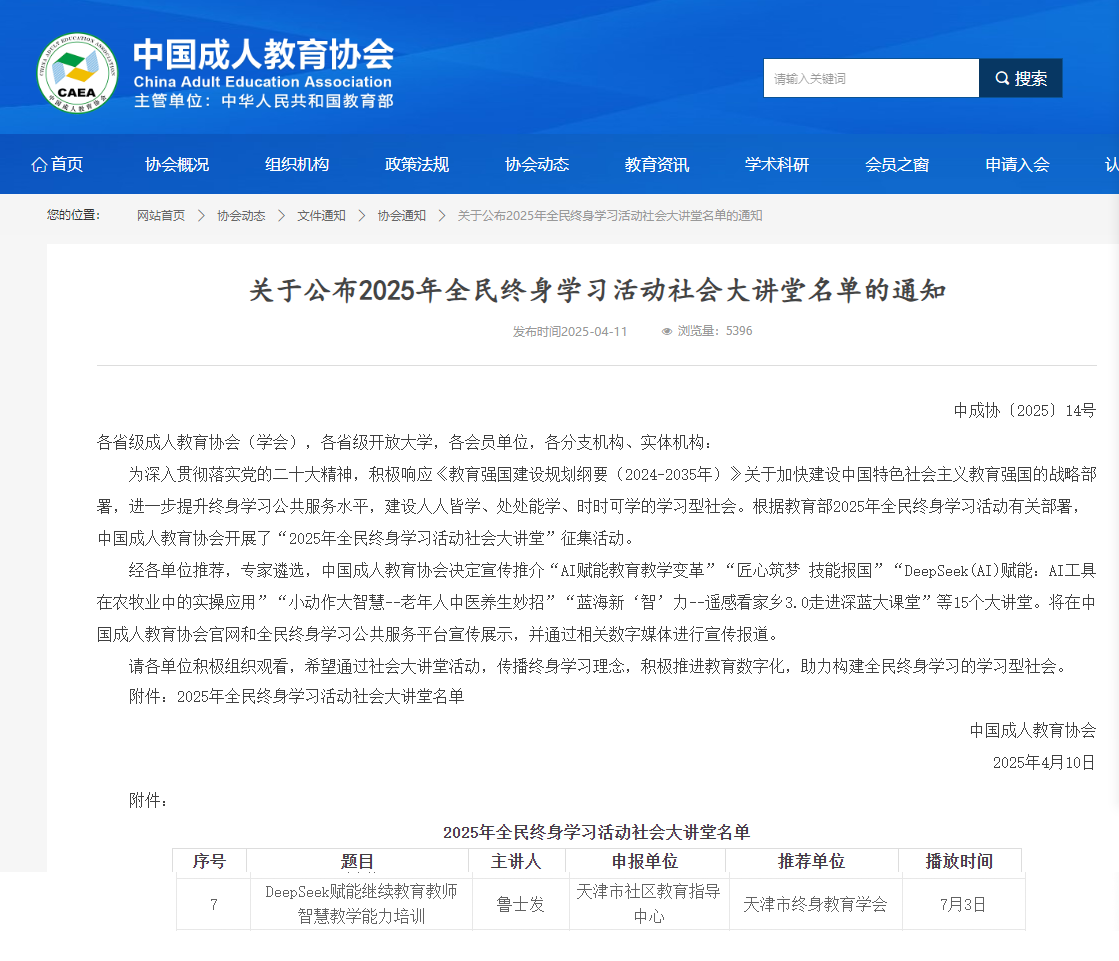Screen dimensions: 1119x961
Task: Click the 推荐单位 column header
Action: [x=811, y=861]
